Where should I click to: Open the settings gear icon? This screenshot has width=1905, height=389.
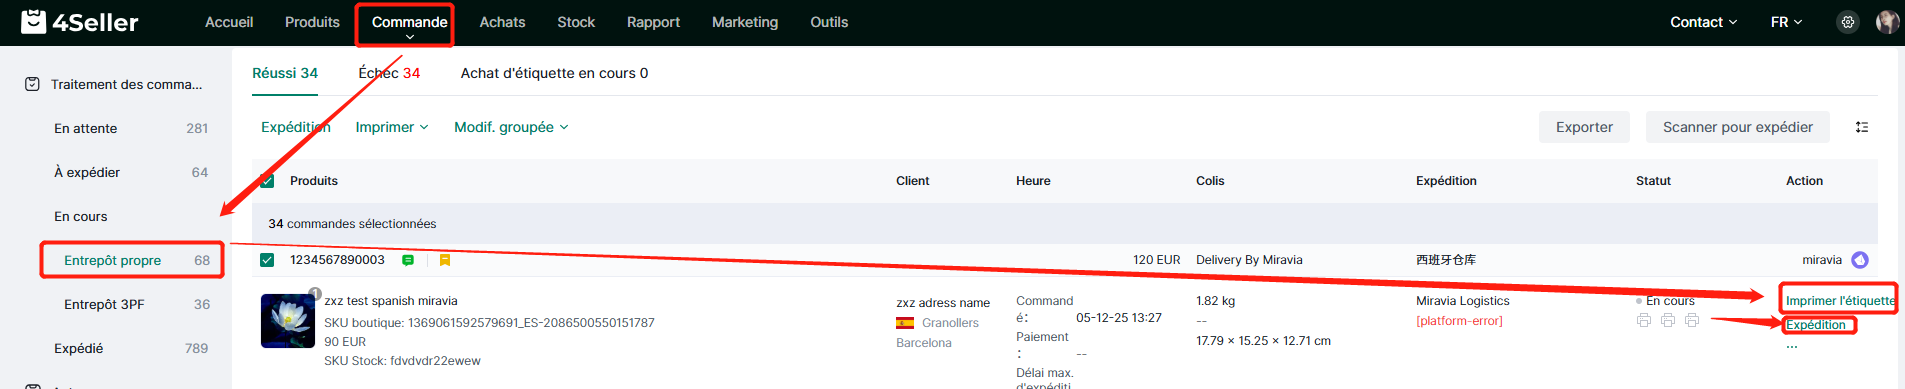[x=1848, y=22]
